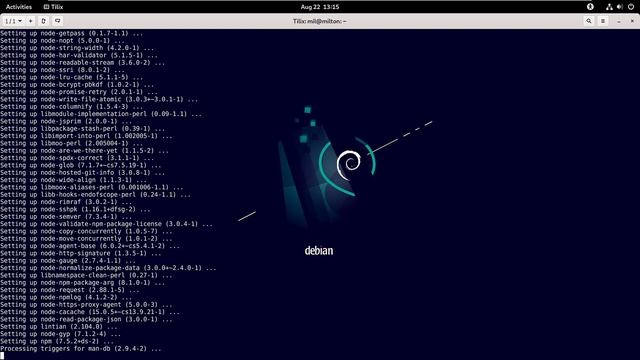Add a new terminal session with plus button
Viewport: 640px width, 360px height.
click(31, 21)
